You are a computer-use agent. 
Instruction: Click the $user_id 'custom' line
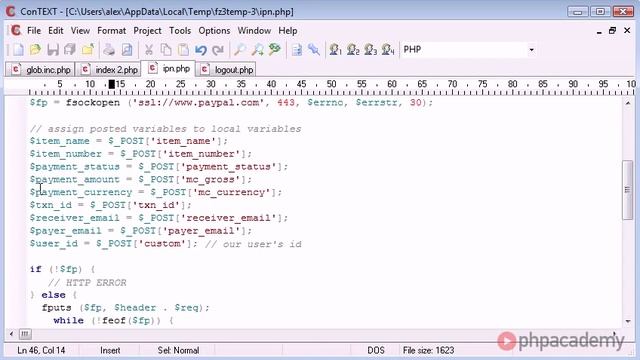click(x=165, y=244)
